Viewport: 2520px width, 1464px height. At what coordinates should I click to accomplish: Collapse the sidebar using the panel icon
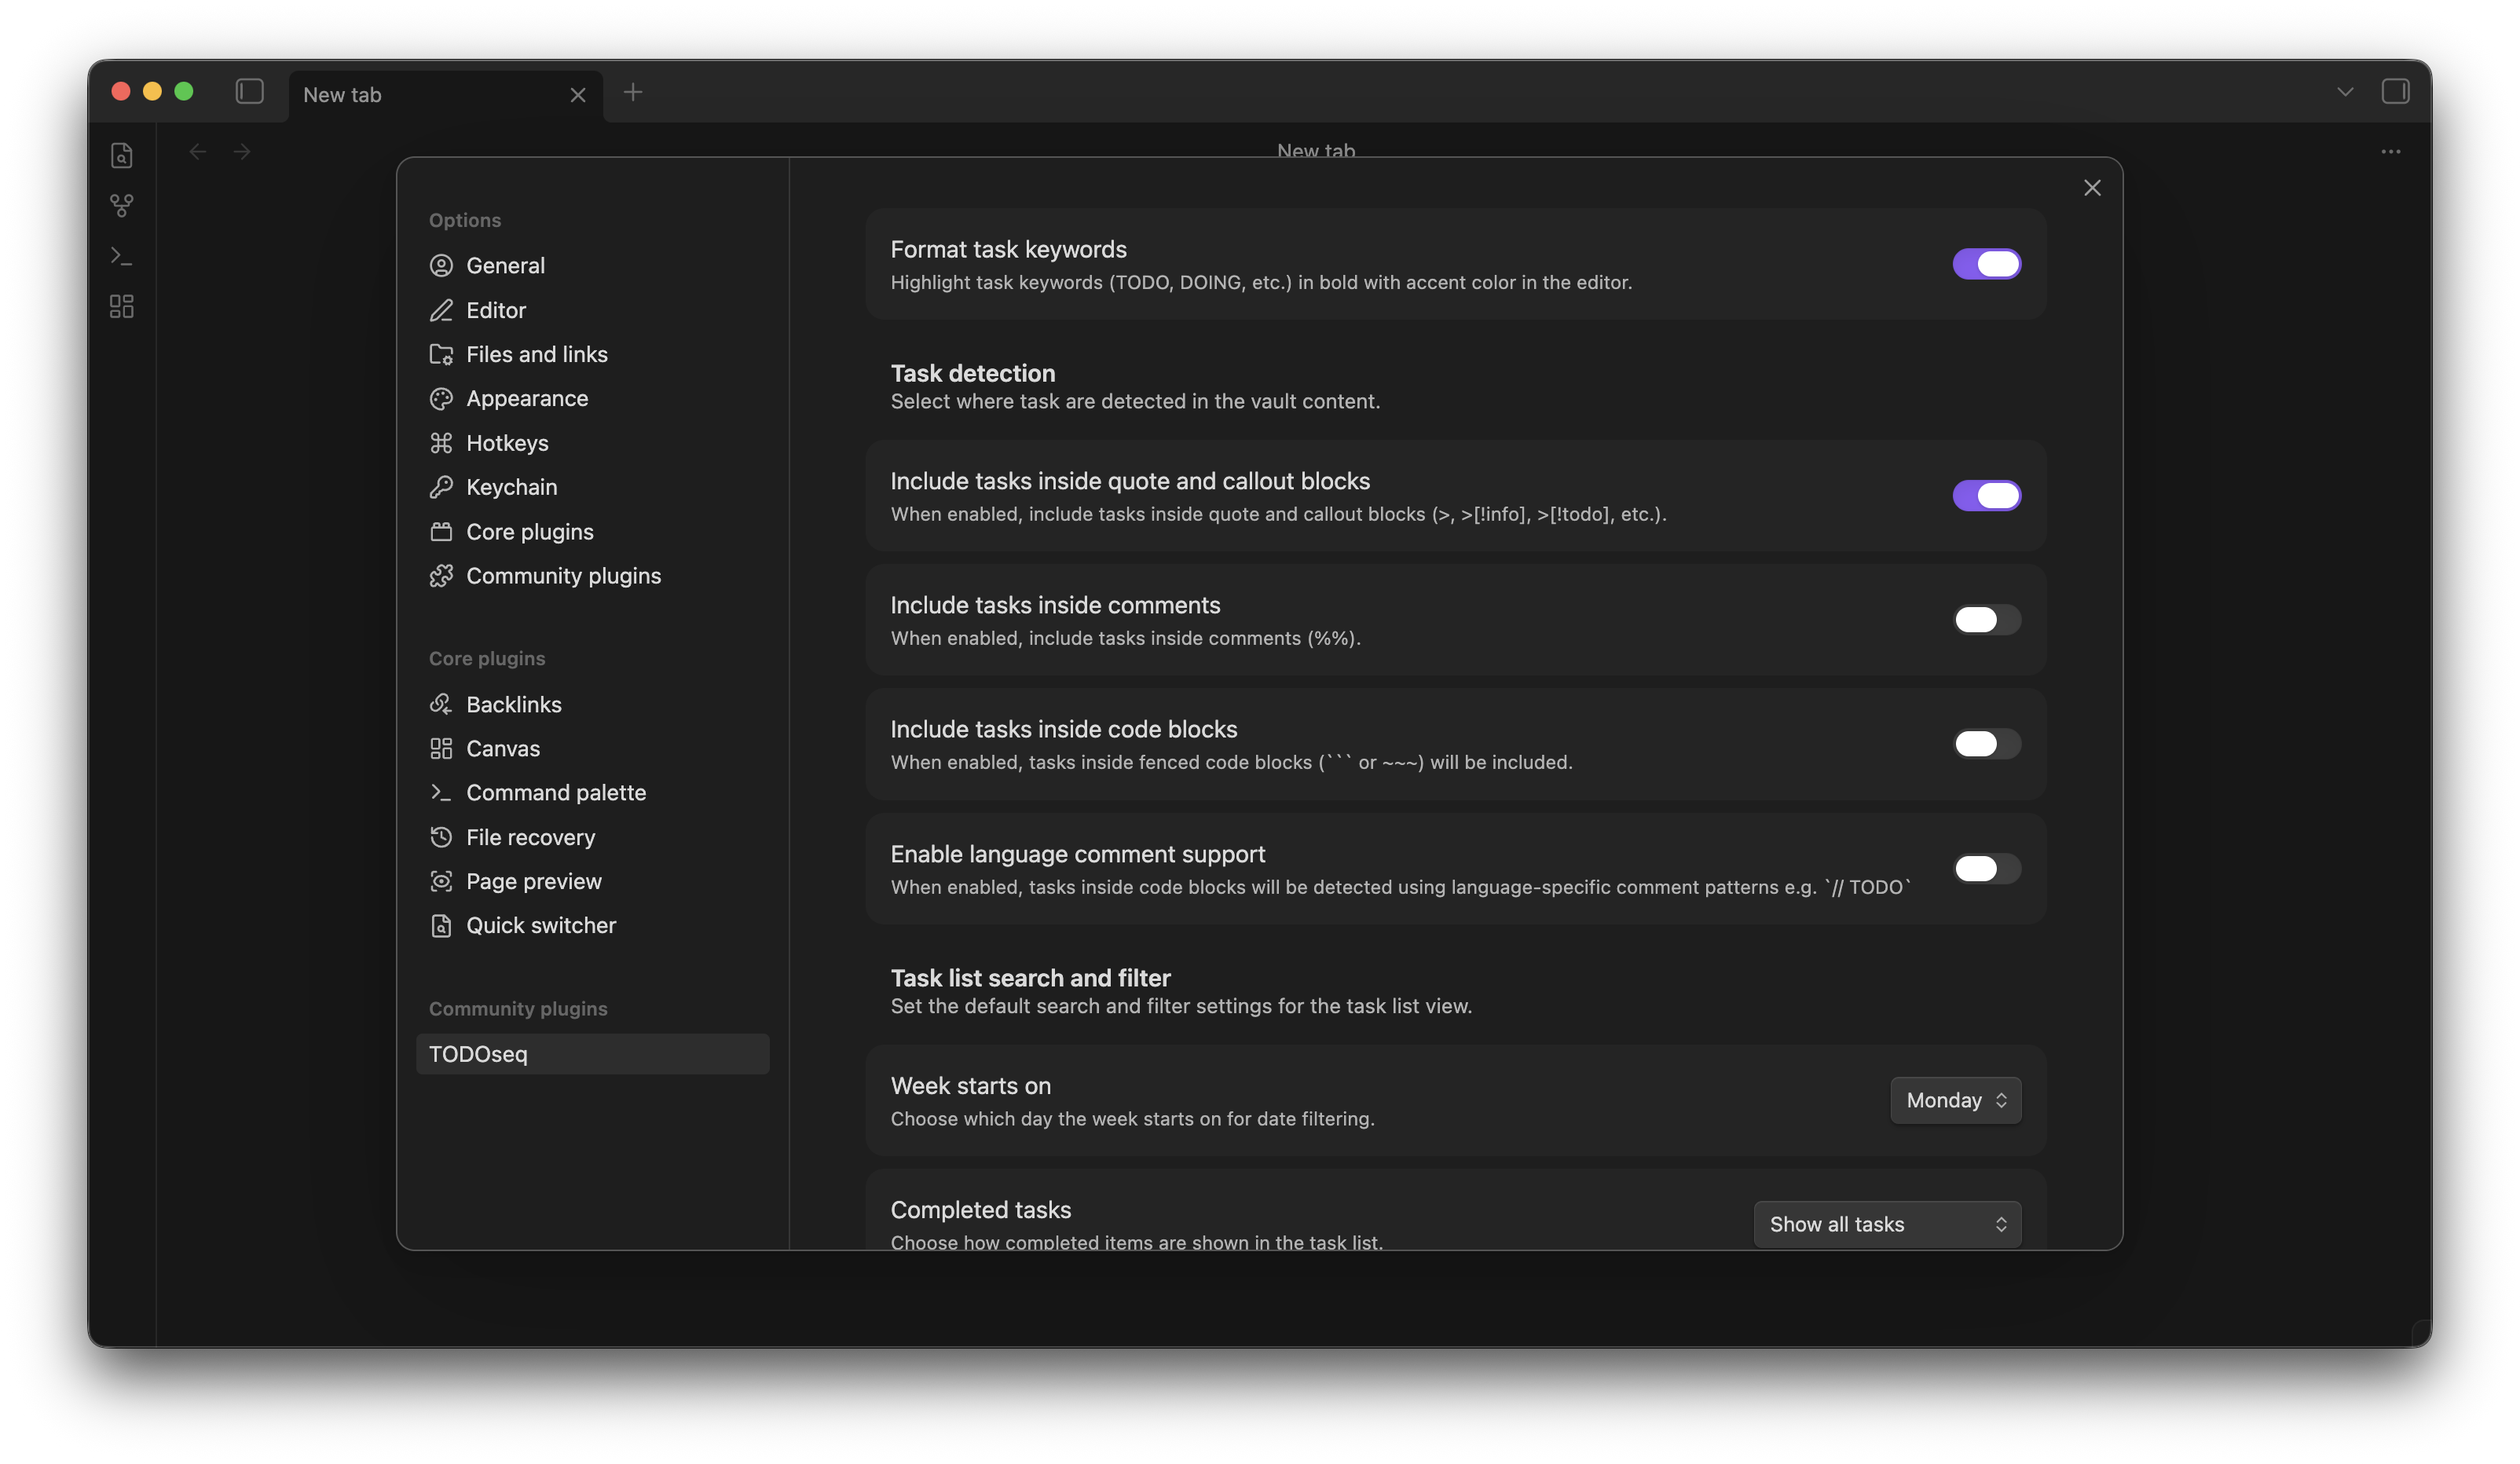[x=249, y=91]
